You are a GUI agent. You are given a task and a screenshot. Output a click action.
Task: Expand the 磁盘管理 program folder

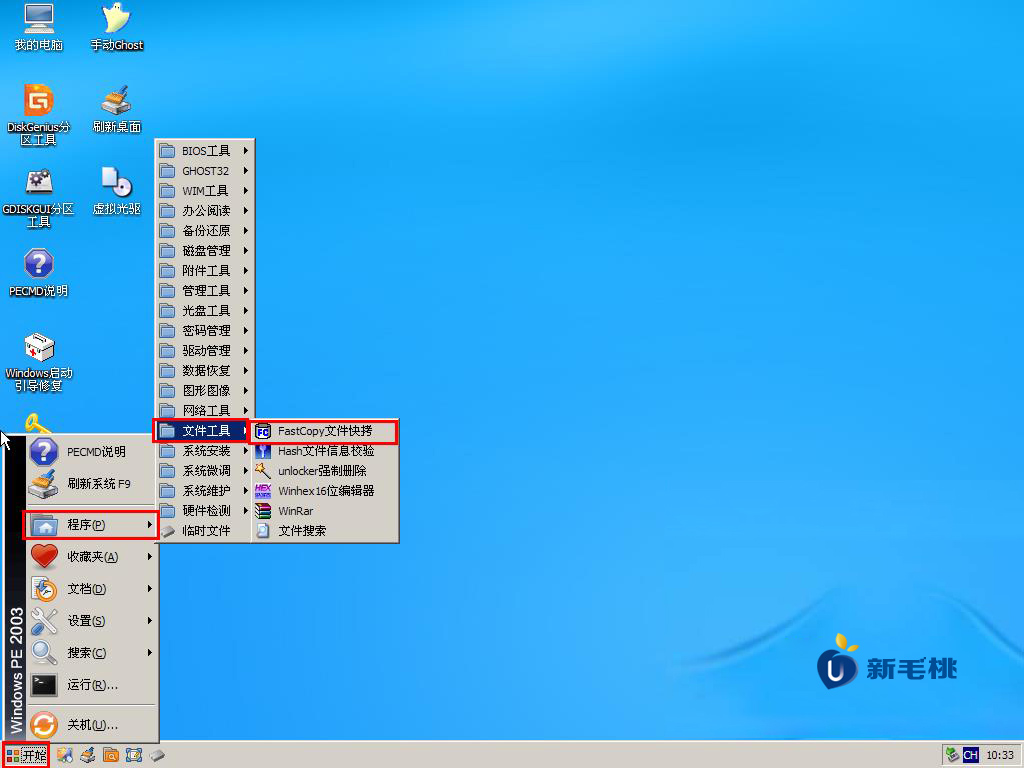tap(204, 251)
